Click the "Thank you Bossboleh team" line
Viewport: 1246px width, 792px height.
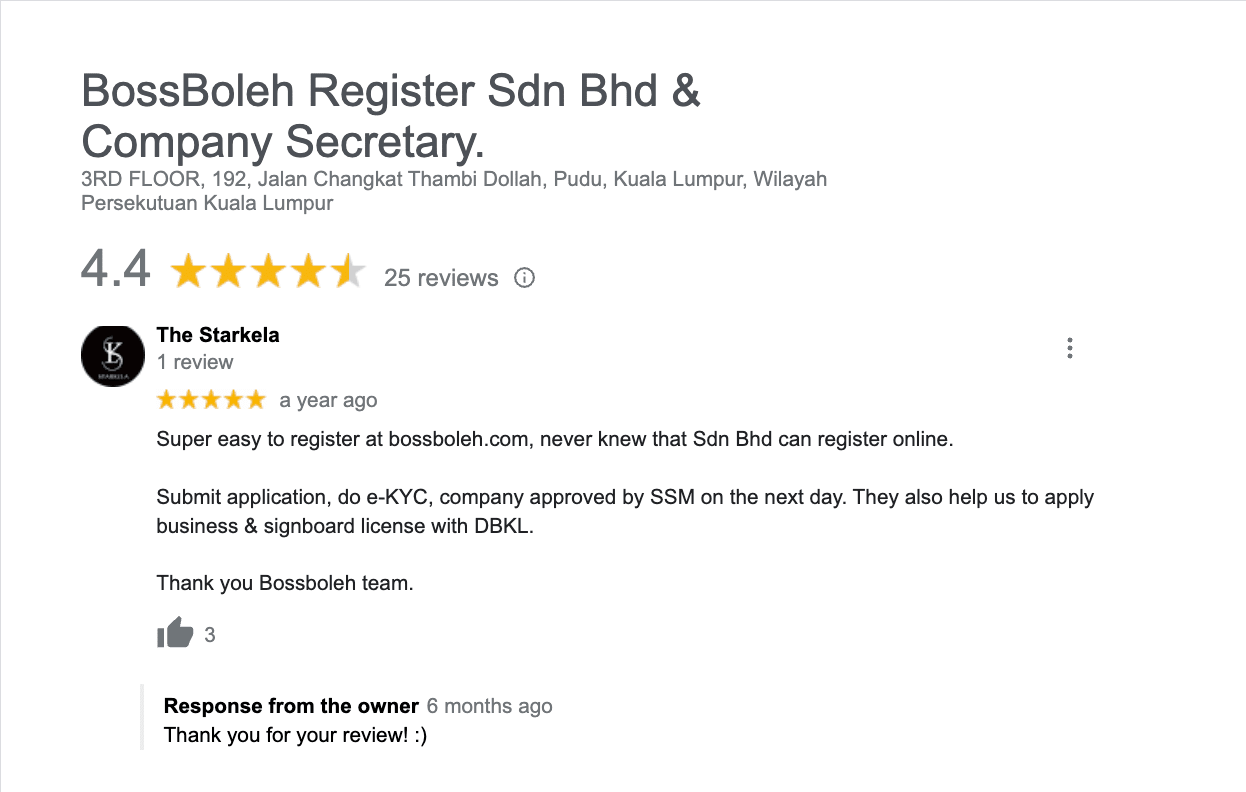(x=285, y=583)
